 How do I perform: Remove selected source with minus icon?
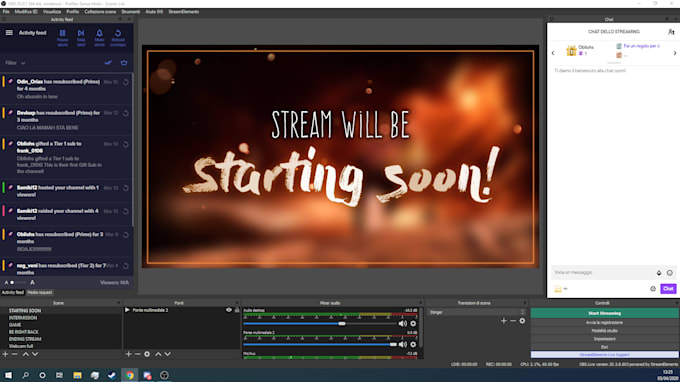[x=137, y=354]
